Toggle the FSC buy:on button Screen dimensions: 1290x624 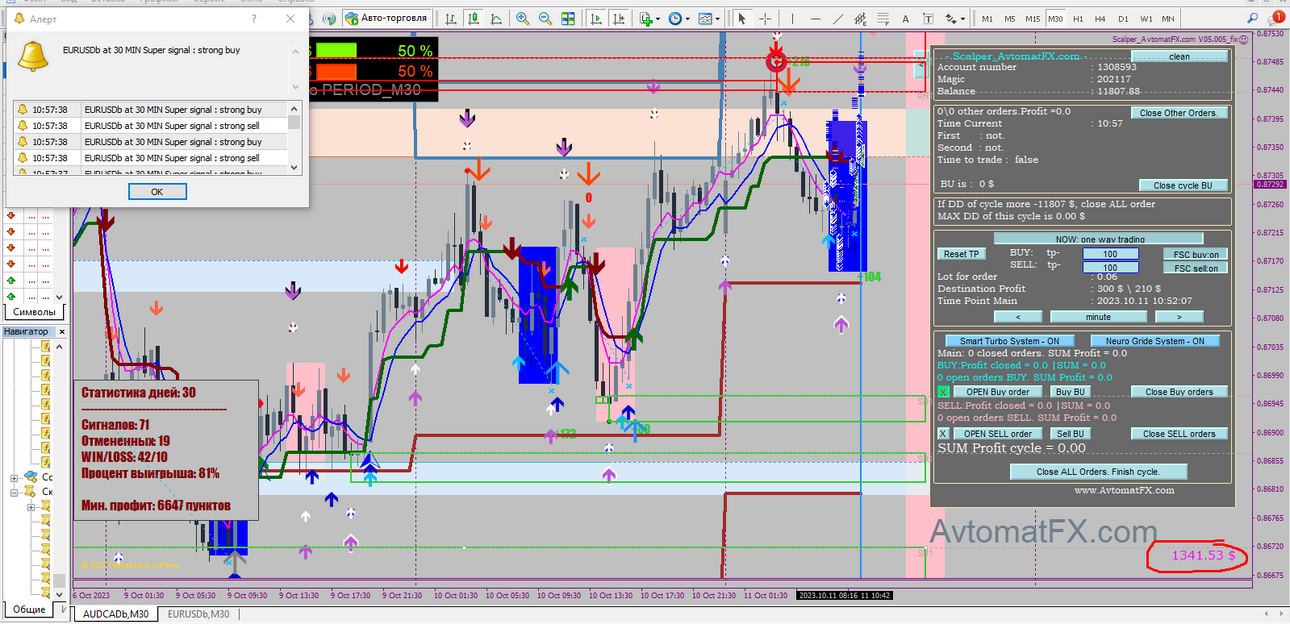tap(1195, 254)
